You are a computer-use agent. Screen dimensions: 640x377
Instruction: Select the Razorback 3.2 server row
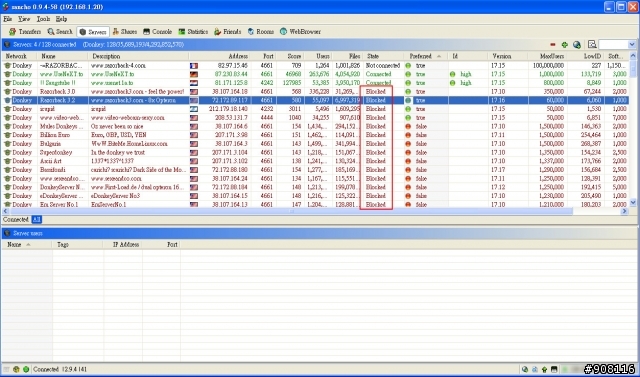(x=315, y=100)
